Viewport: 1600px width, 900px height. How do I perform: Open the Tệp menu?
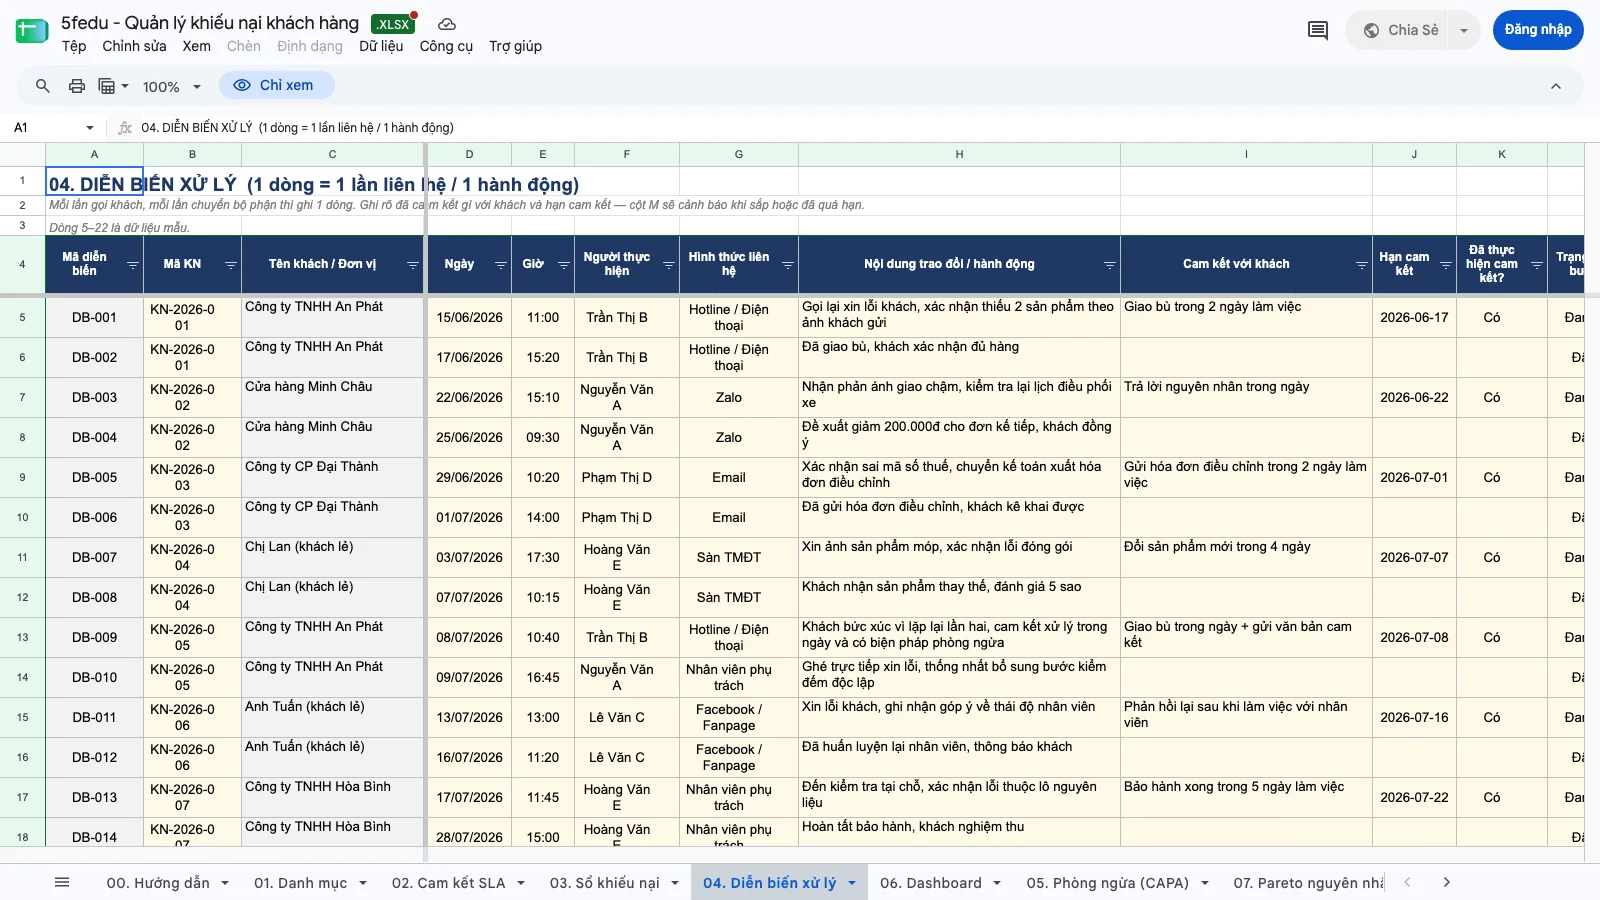pyautogui.click(x=74, y=46)
